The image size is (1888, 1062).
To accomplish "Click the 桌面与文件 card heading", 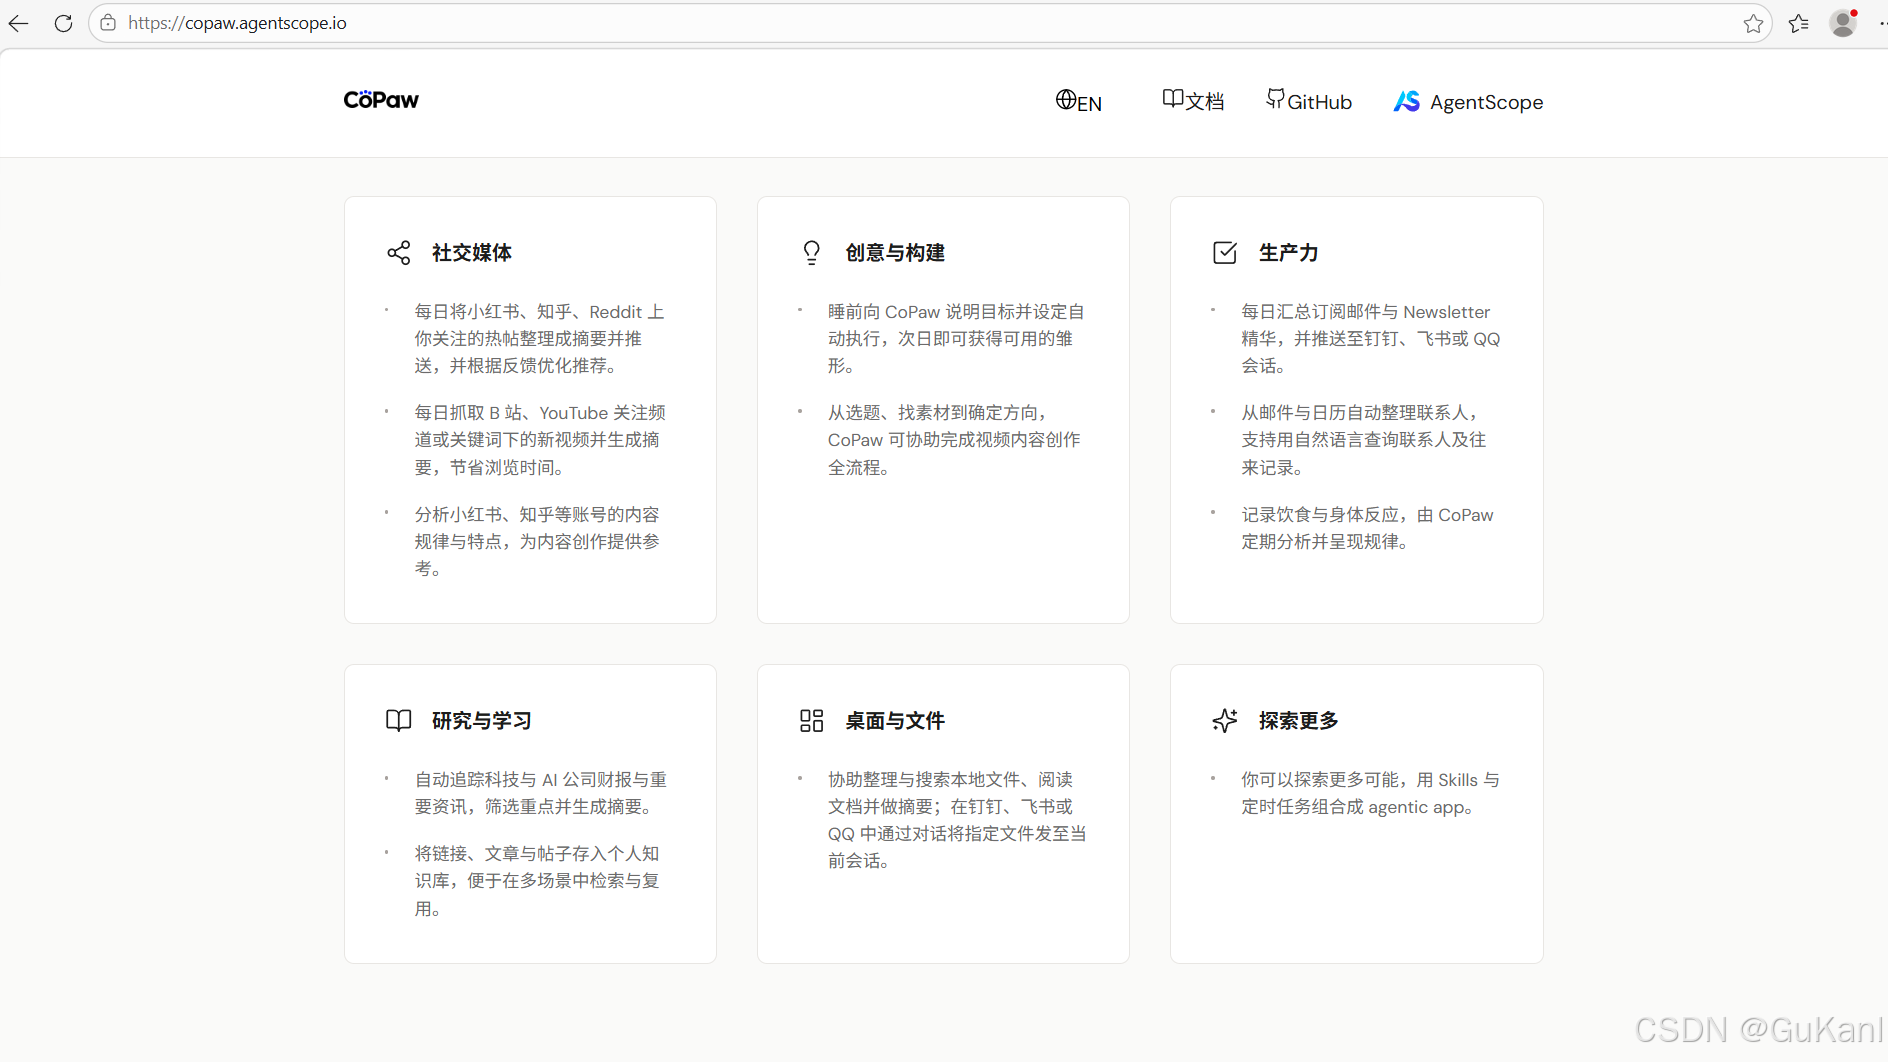I will (x=895, y=721).
